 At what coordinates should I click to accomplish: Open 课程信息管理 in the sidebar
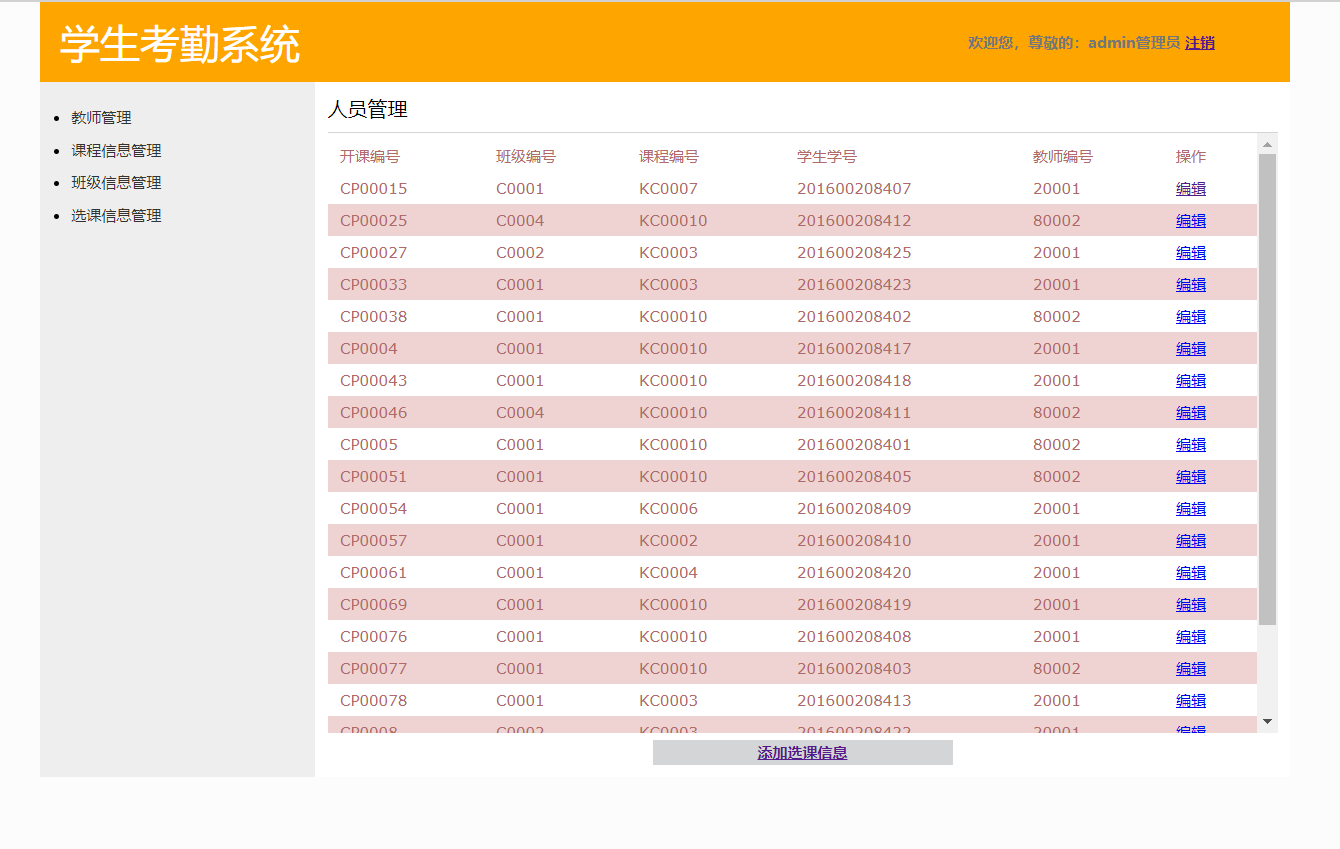coord(116,151)
